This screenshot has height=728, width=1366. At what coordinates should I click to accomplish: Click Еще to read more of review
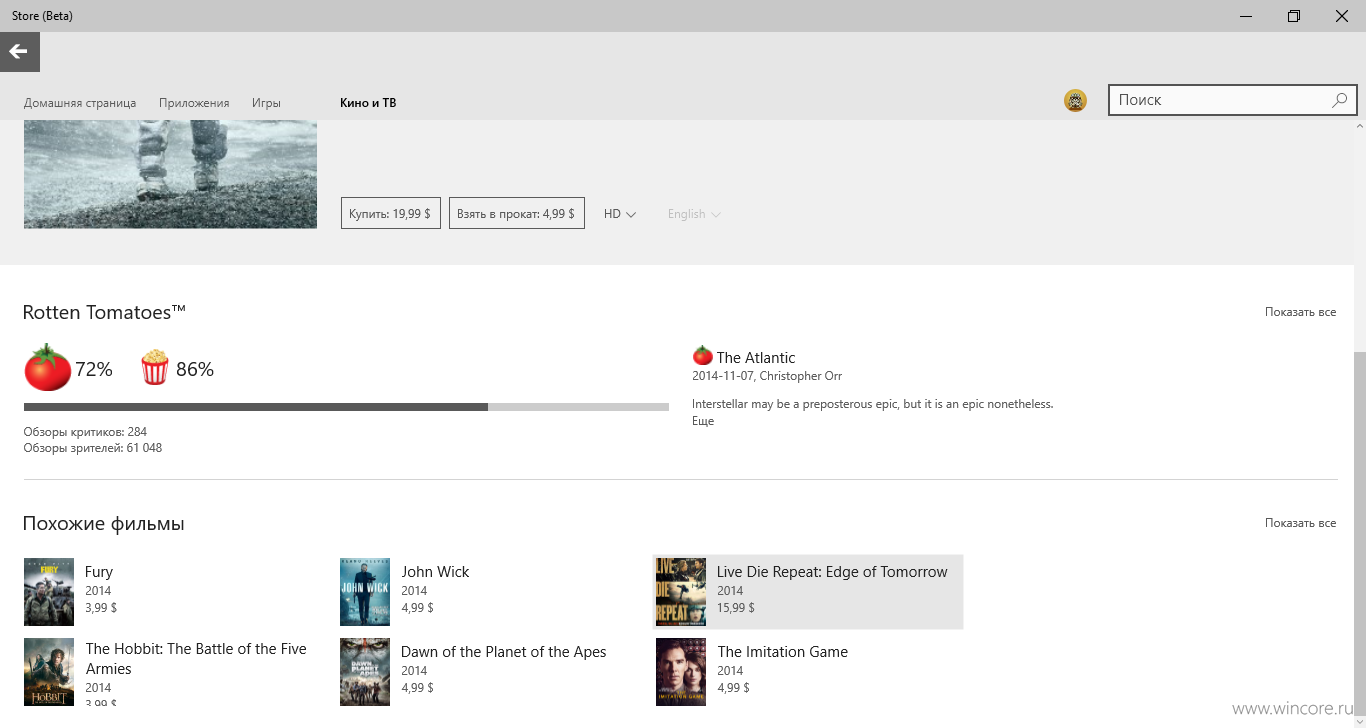point(703,421)
